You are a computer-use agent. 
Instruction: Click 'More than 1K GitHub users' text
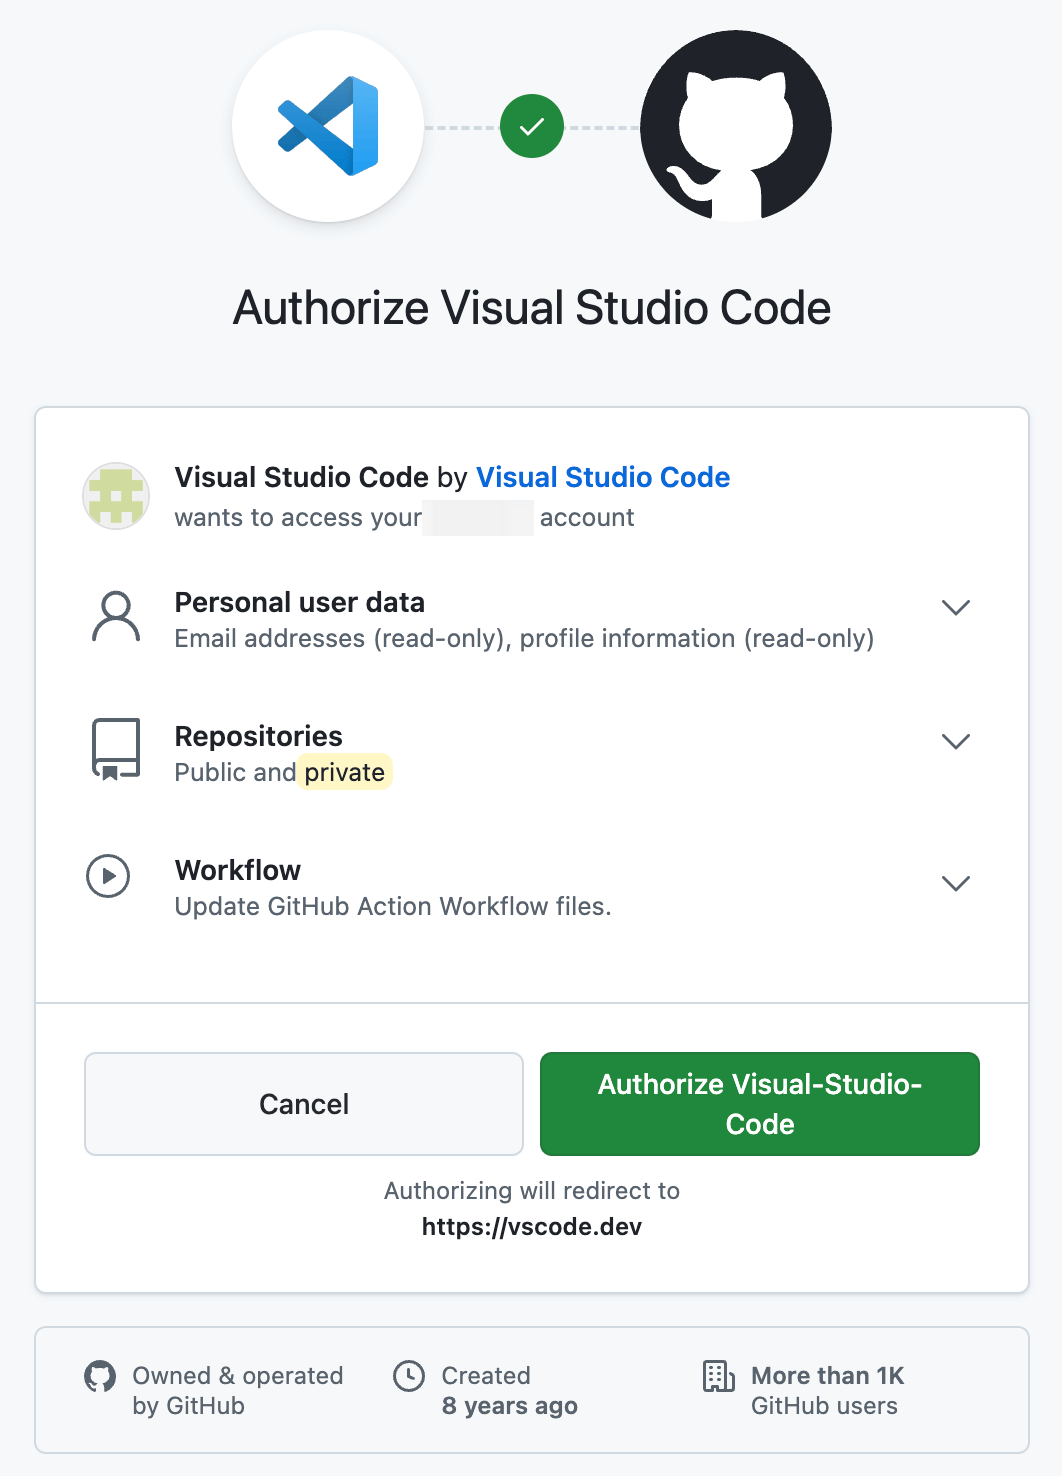click(x=828, y=1391)
